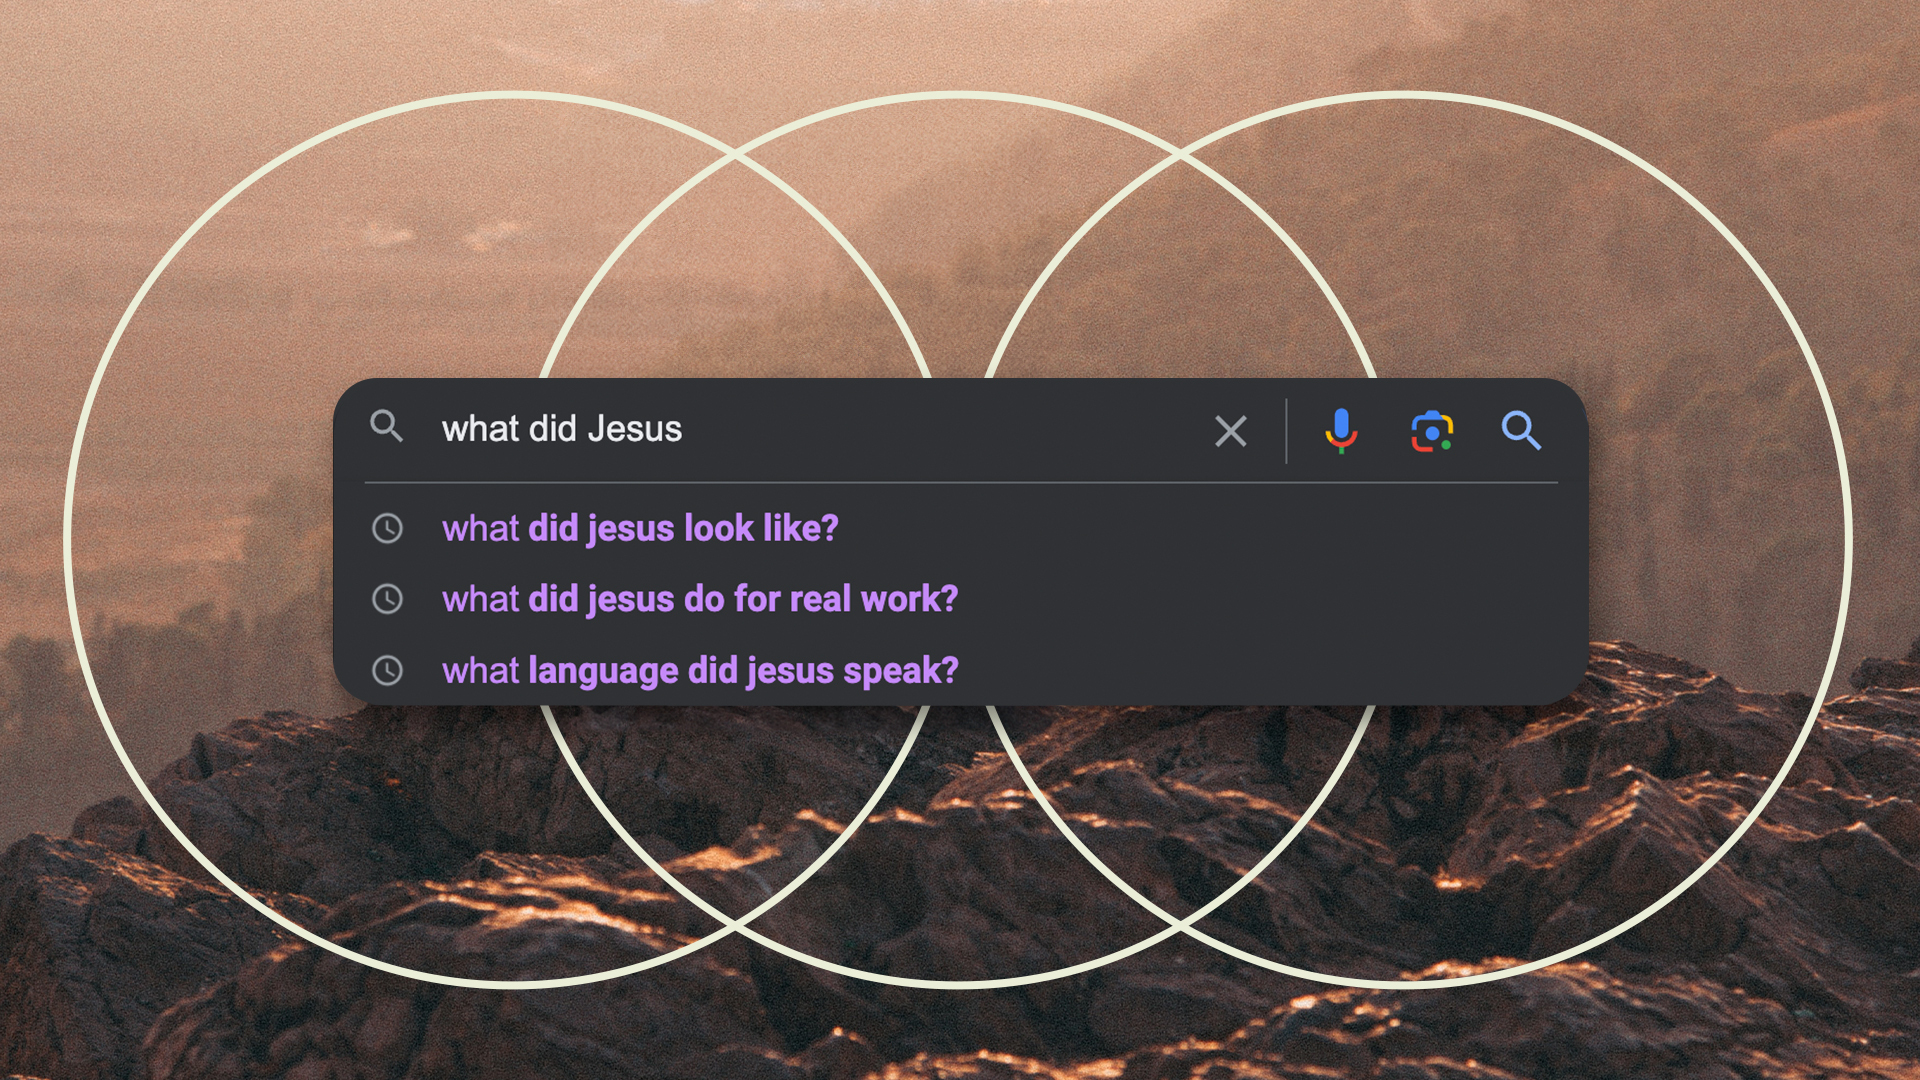This screenshot has height=1080, width=1920.
Task: Run the search with the blue magnifier button
Action: click(x=1521, y=432)
